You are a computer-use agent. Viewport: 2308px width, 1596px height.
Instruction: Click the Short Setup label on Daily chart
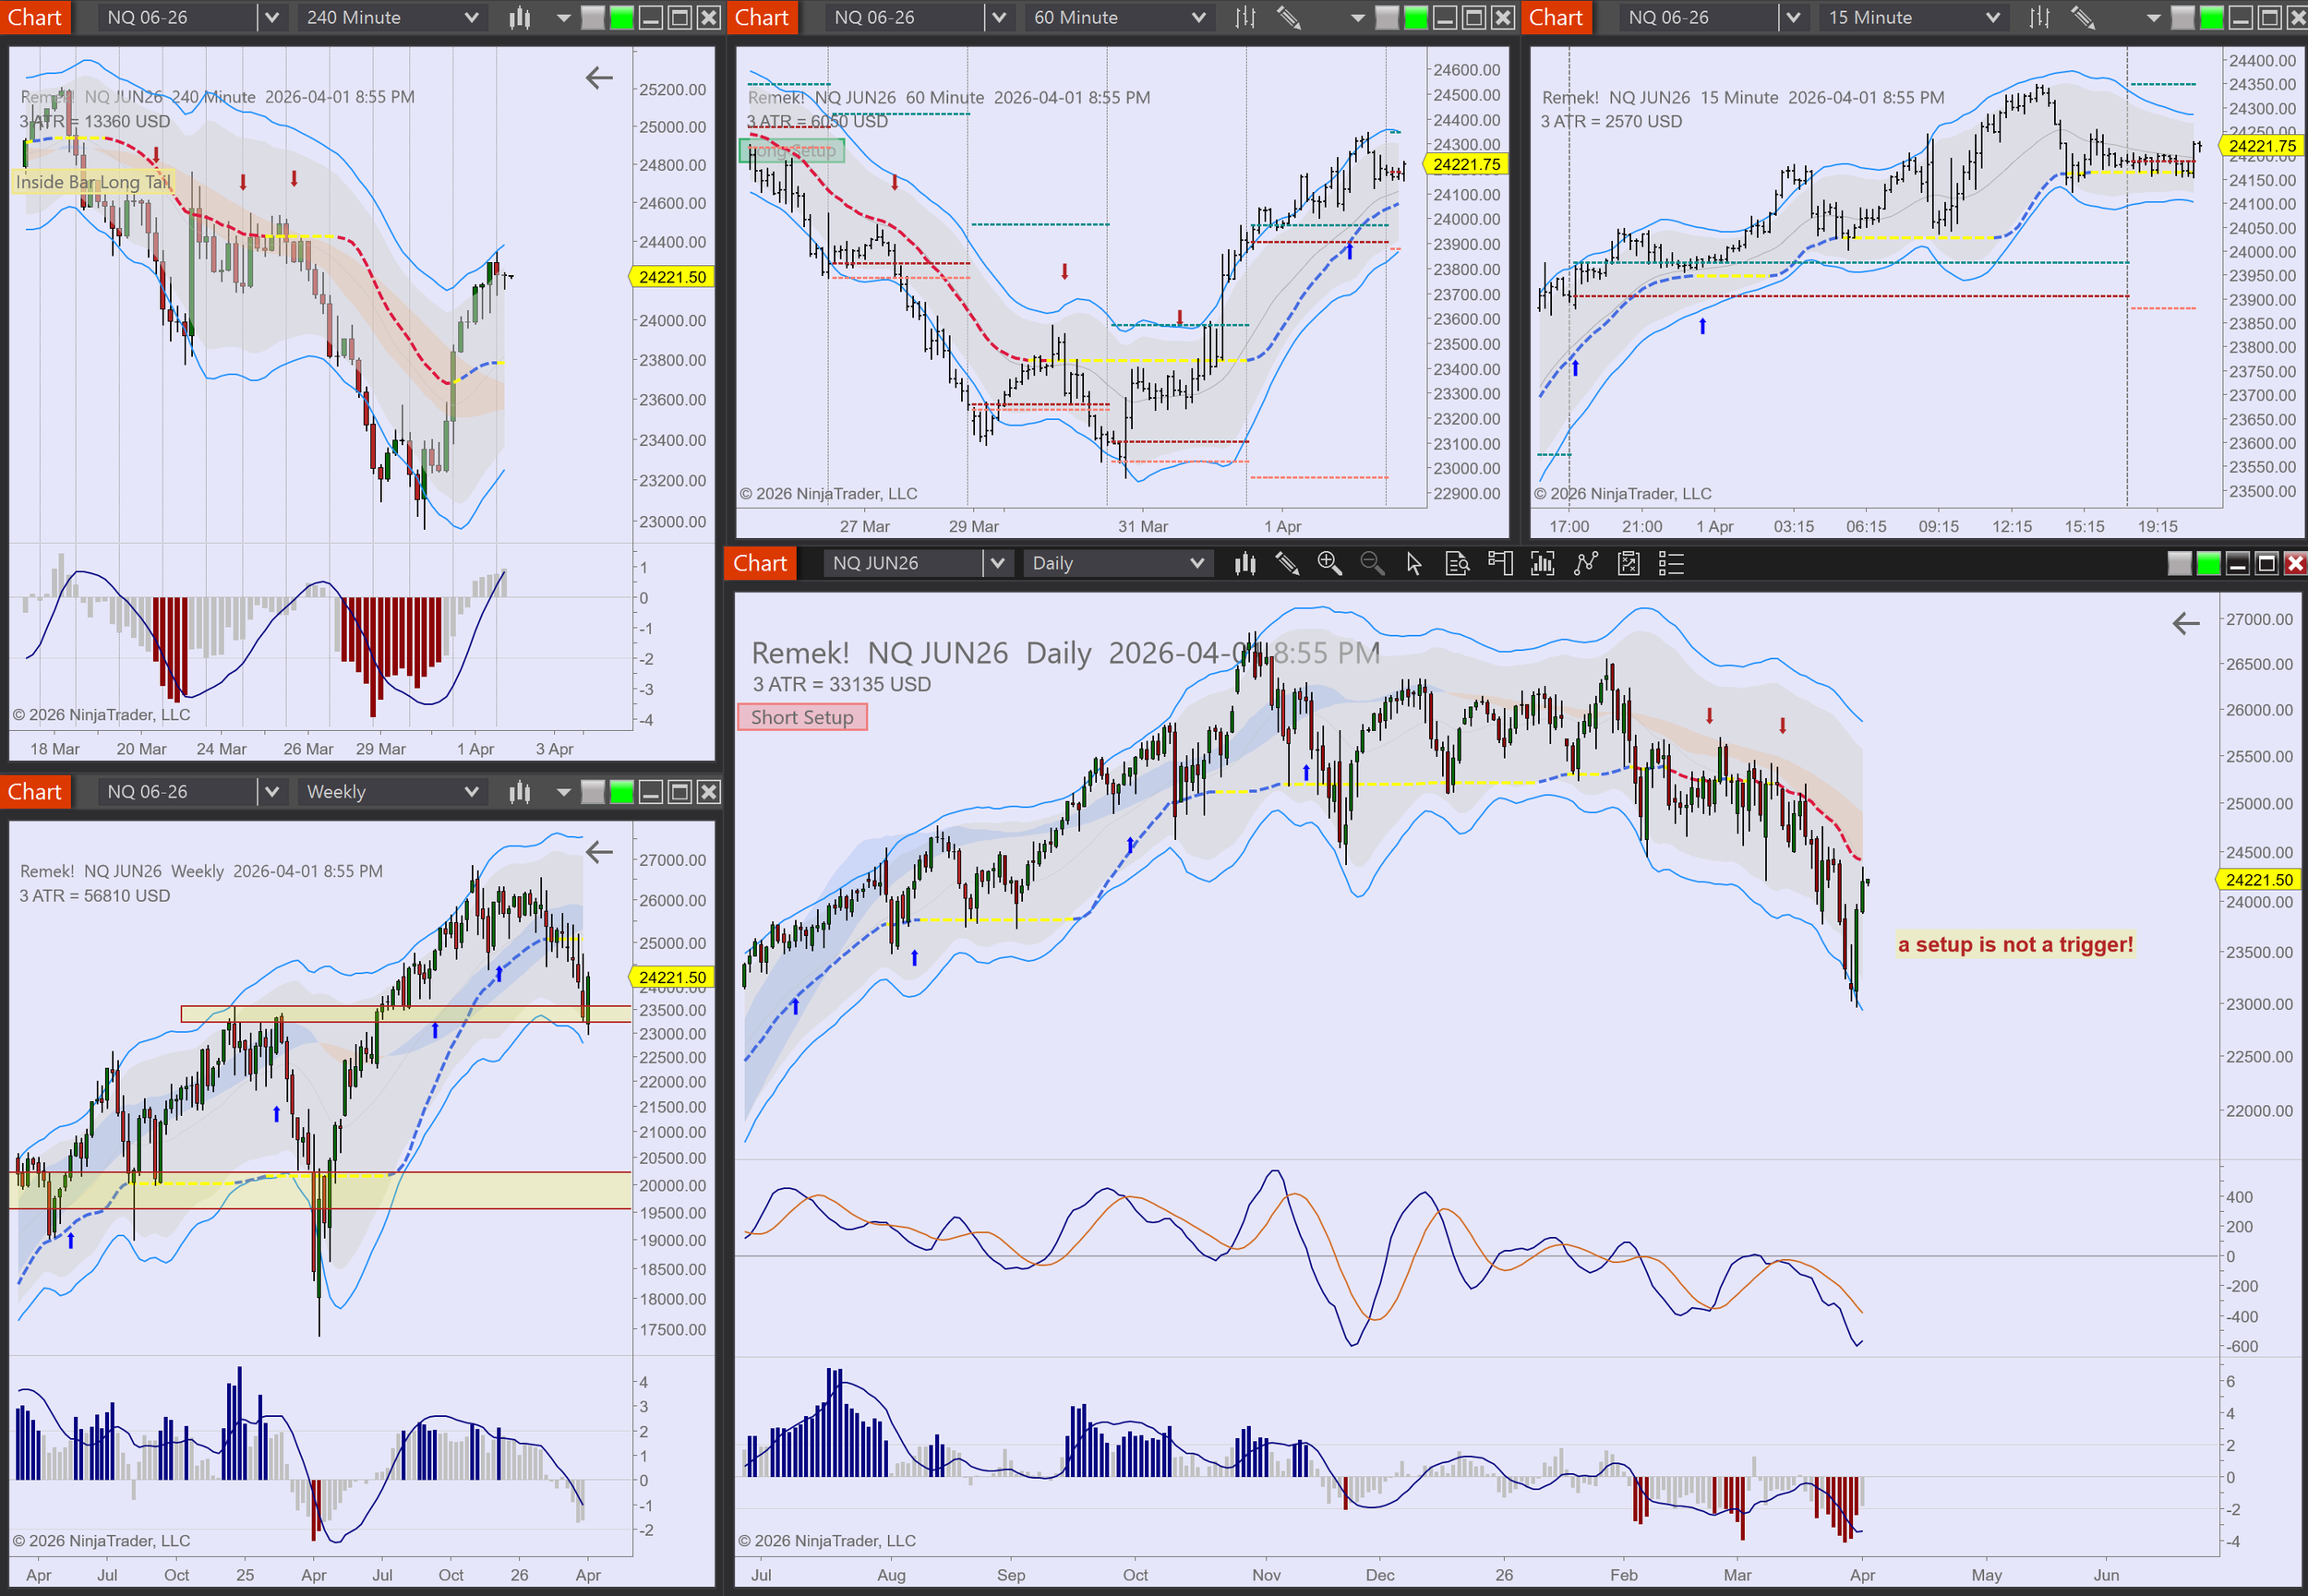click(802, 717)
